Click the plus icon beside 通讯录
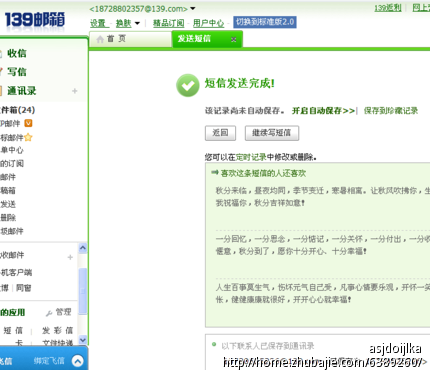 point(75,91)
